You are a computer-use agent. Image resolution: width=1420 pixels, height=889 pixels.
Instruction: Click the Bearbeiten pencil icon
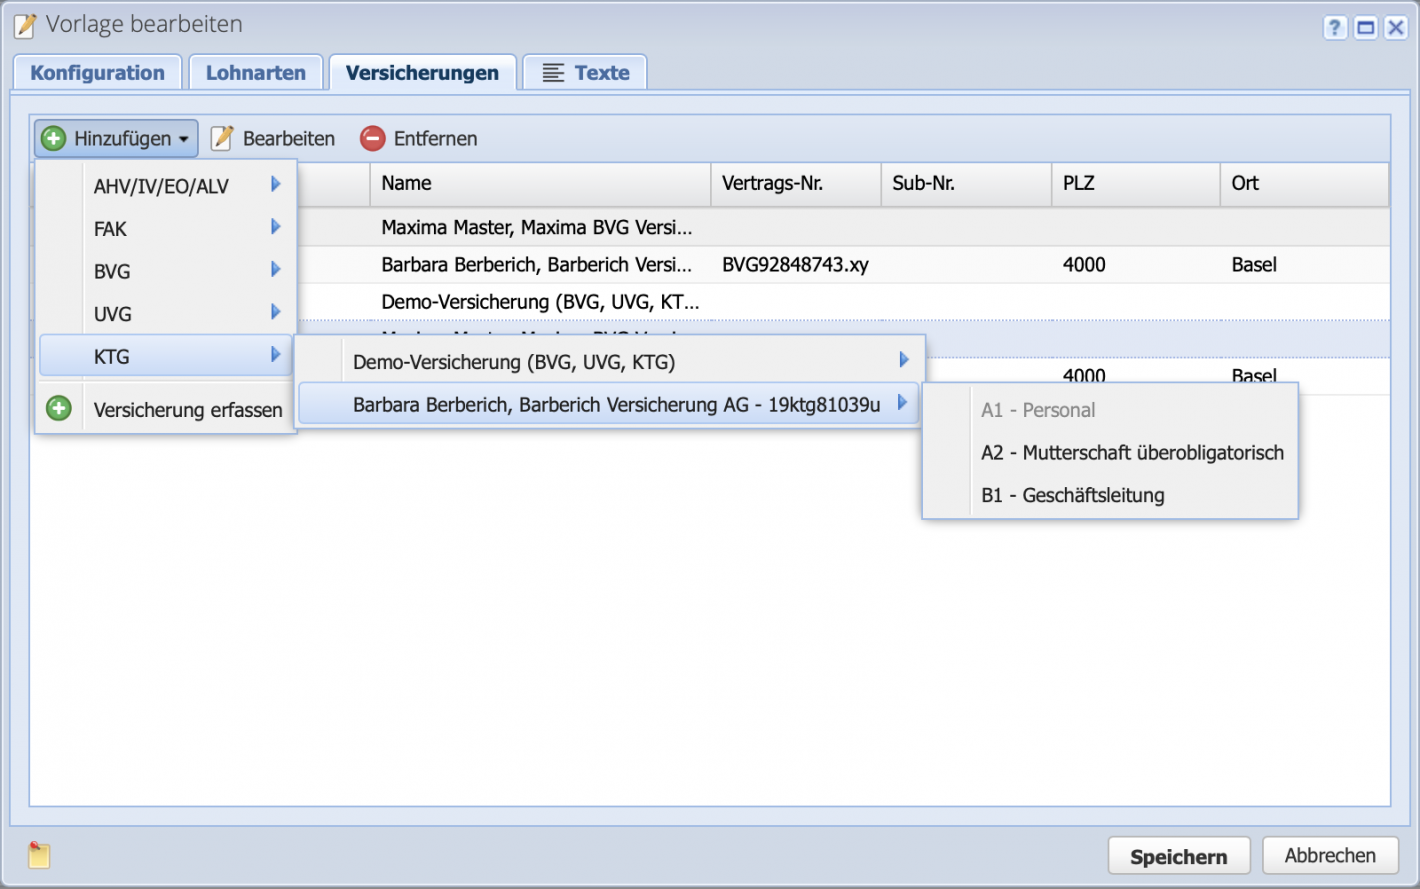222,137
